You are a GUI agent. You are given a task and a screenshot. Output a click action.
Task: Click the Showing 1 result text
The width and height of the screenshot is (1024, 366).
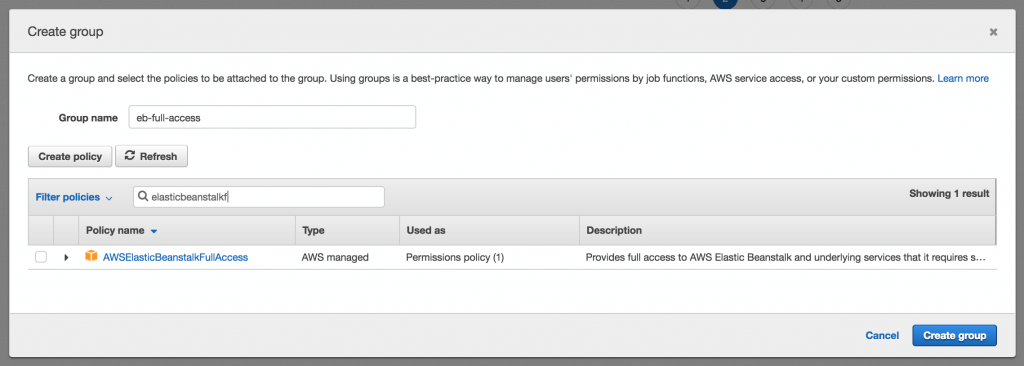(949, 193)
